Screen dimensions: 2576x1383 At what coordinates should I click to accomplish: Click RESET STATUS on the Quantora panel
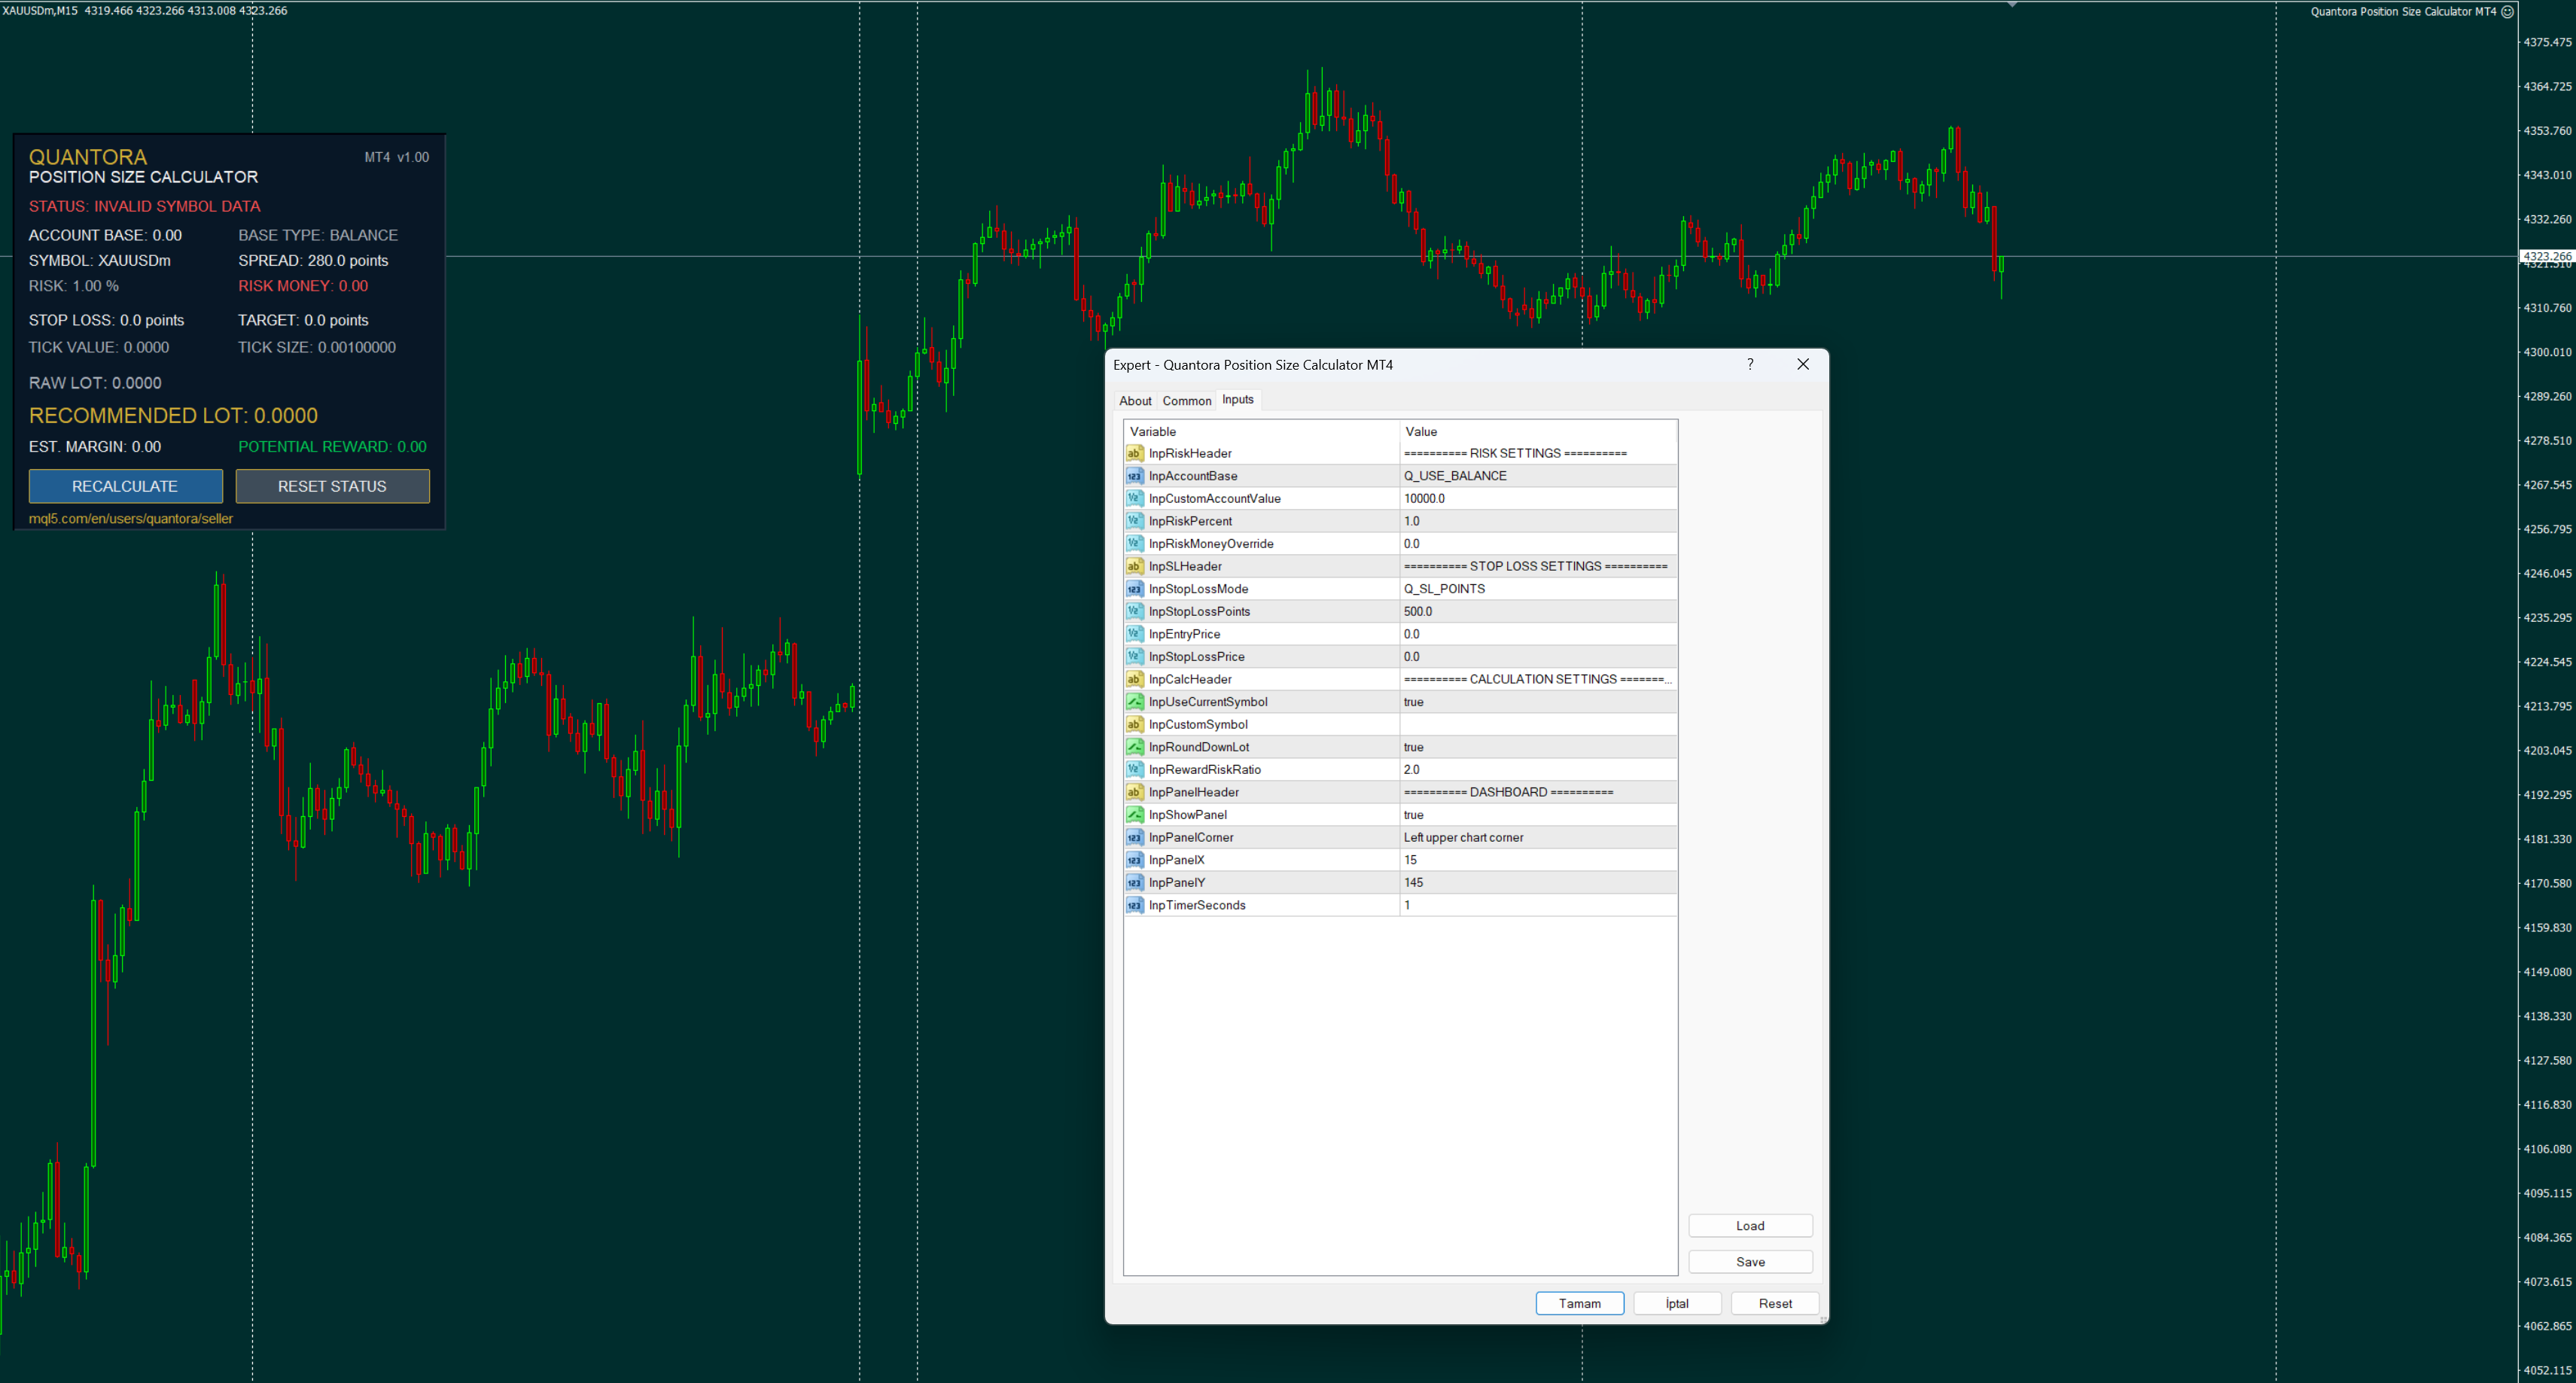pos(332,486)
